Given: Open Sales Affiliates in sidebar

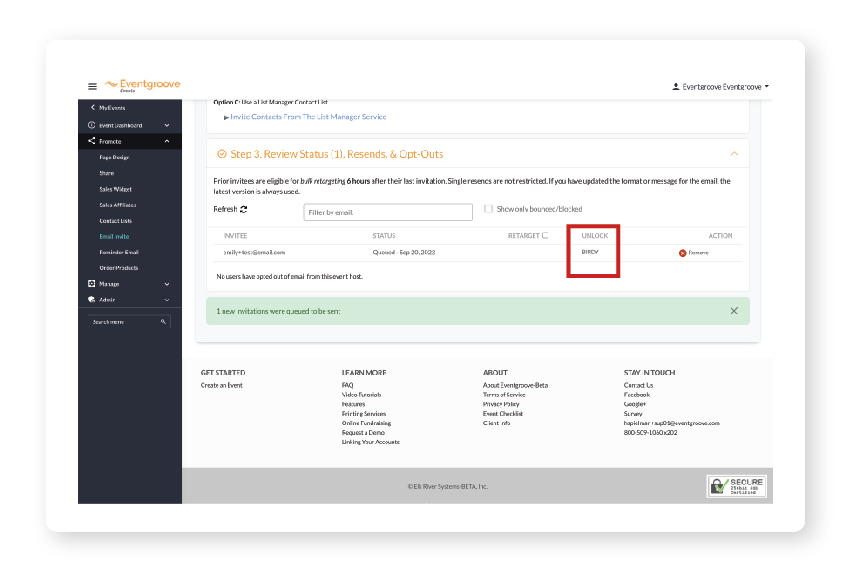Looking at the screenshot, I should 118,205.
